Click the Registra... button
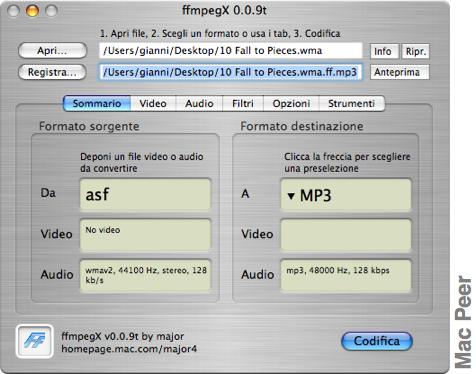 pos(52,72)
